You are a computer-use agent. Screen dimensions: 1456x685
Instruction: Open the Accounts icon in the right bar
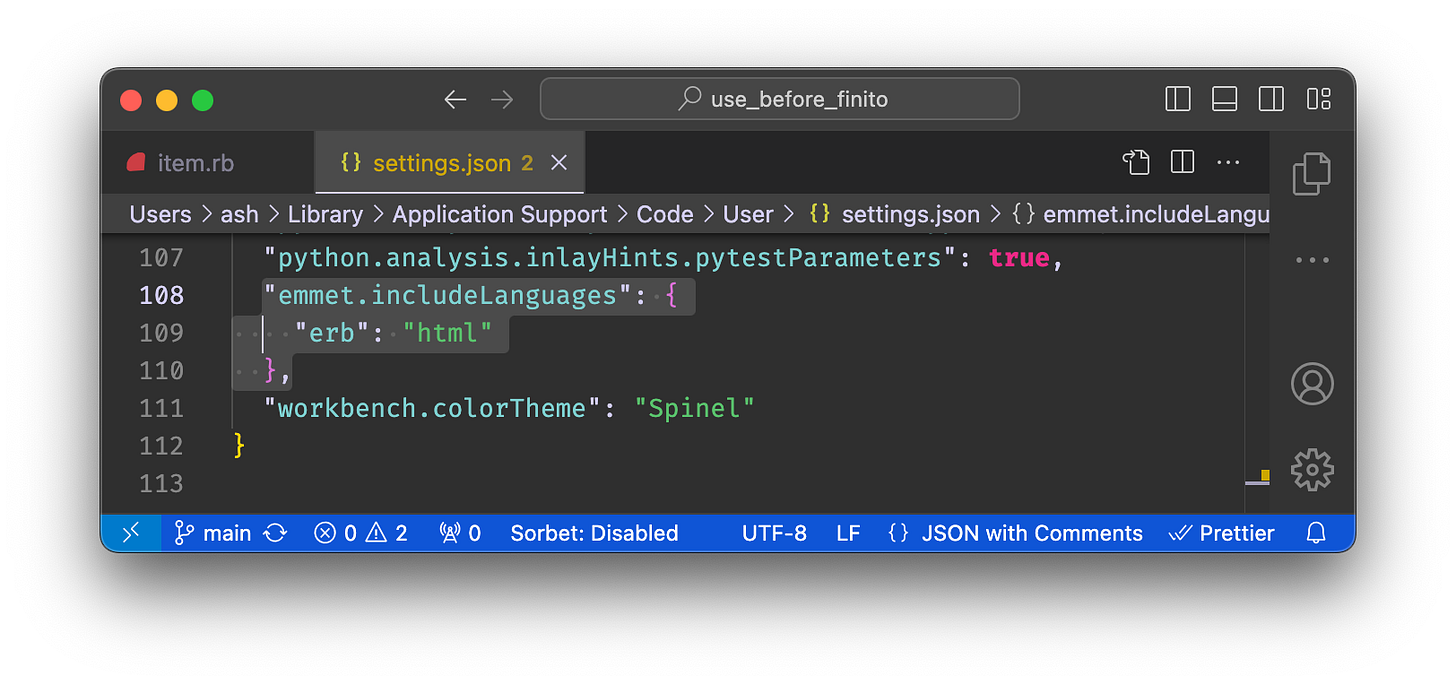[1312, 383]
